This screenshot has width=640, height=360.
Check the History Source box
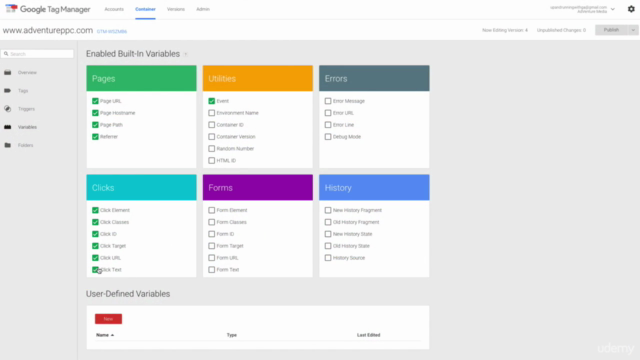pyautogui.click(x=328, y=258)
